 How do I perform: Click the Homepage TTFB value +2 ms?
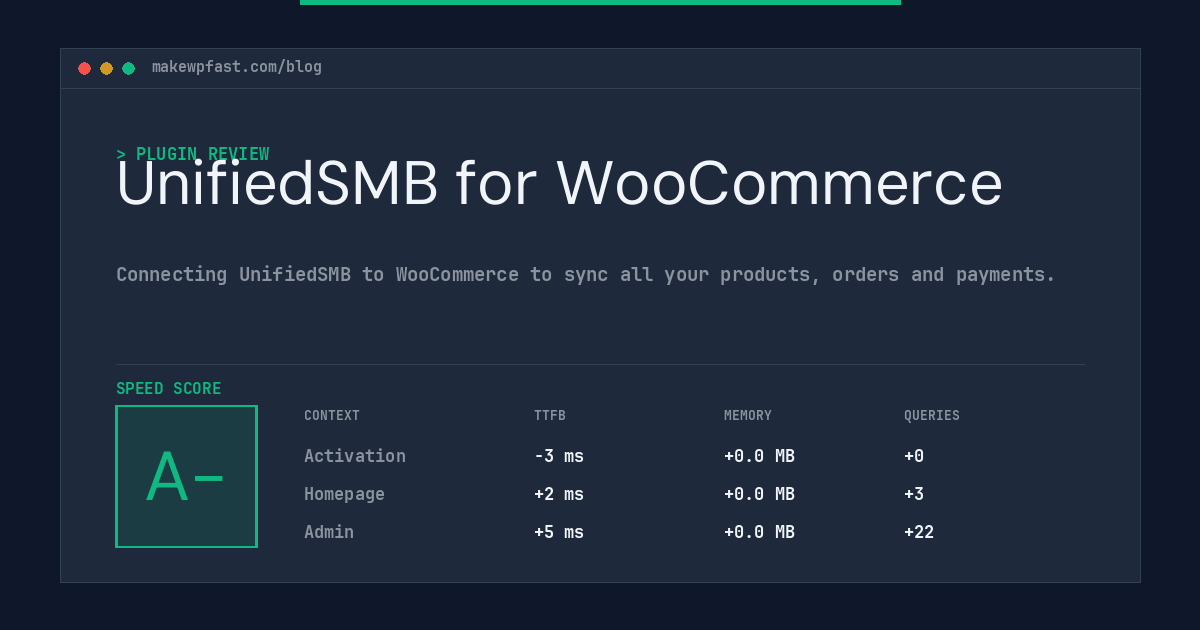559,494
